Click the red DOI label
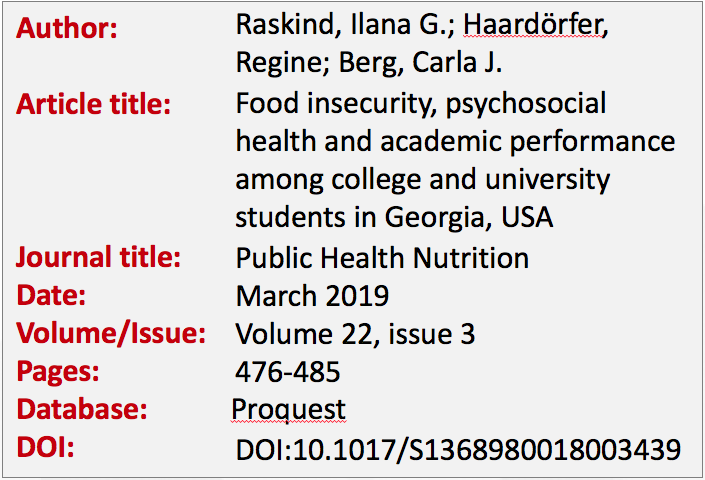705x480 pixels. (x=45, y=448)
